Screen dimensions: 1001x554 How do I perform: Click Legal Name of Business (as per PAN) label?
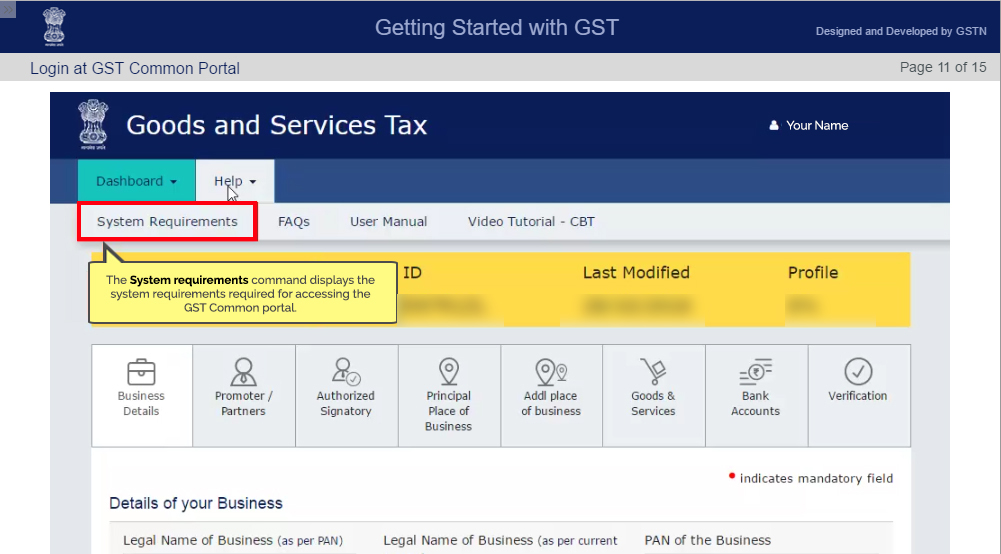(233, 540)
